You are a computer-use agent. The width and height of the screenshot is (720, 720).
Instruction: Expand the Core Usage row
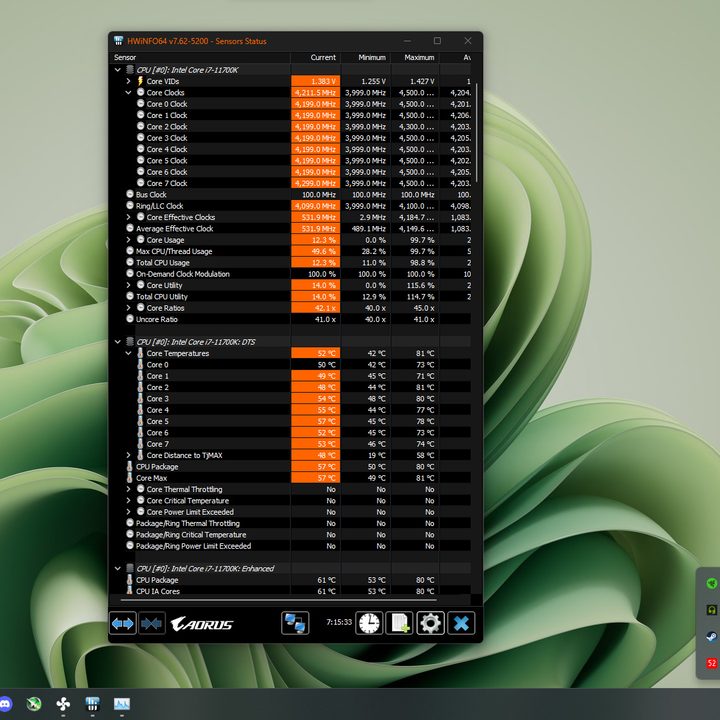pos(129,240)
